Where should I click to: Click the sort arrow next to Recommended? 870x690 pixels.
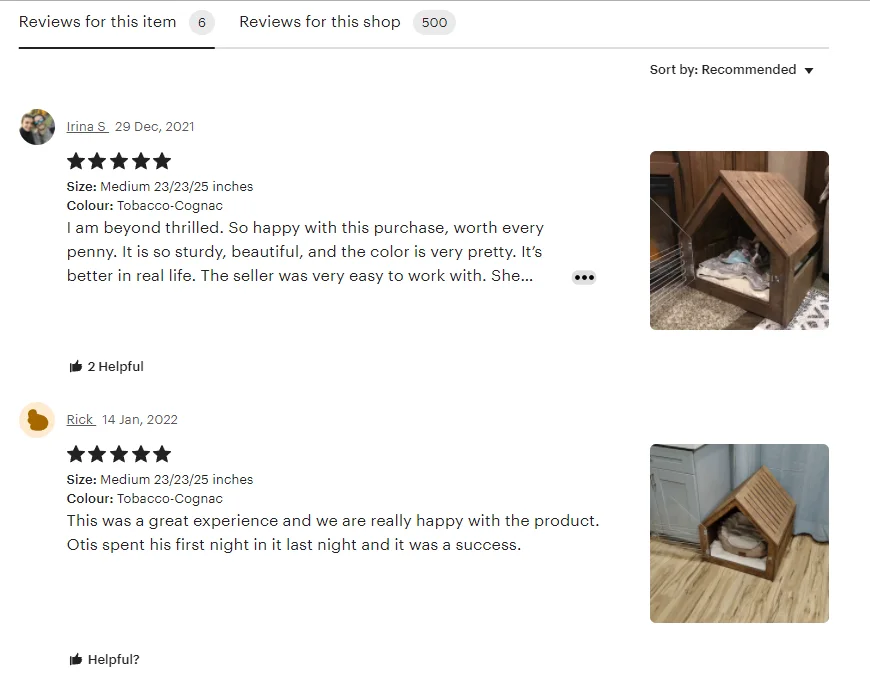tap(810, 70)
